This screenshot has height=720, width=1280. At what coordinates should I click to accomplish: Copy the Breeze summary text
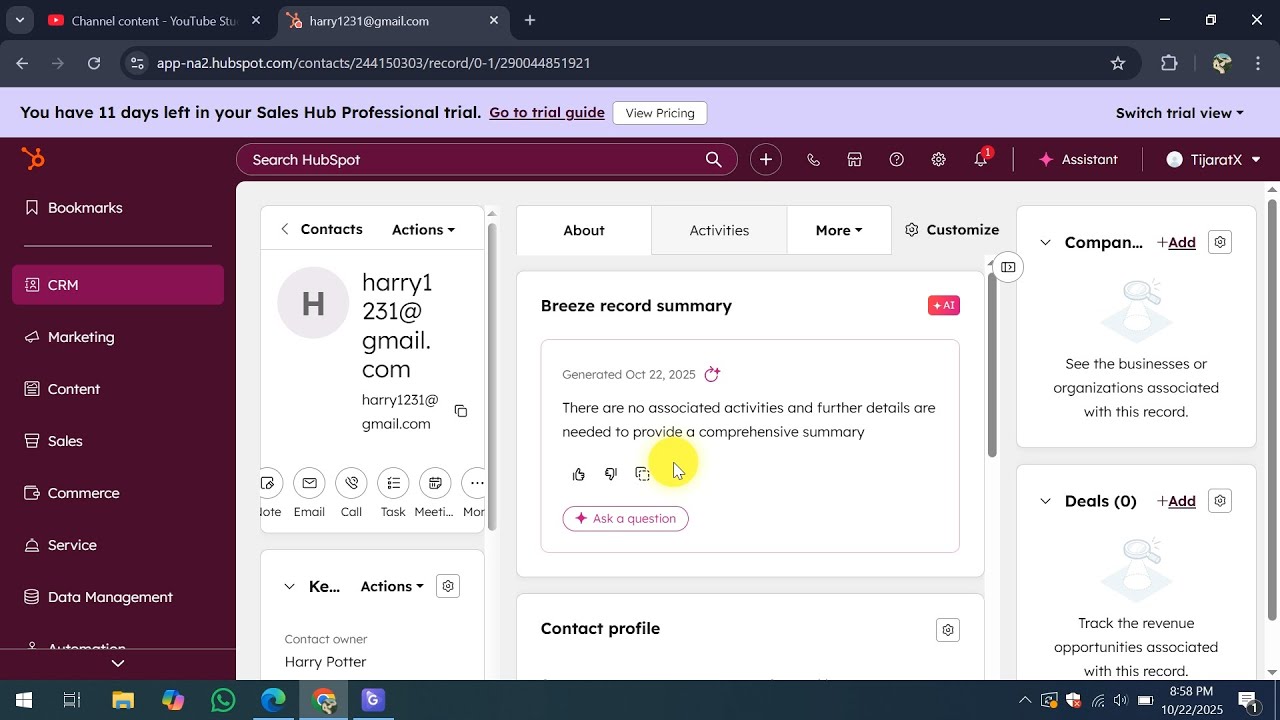tap(643, 474)
